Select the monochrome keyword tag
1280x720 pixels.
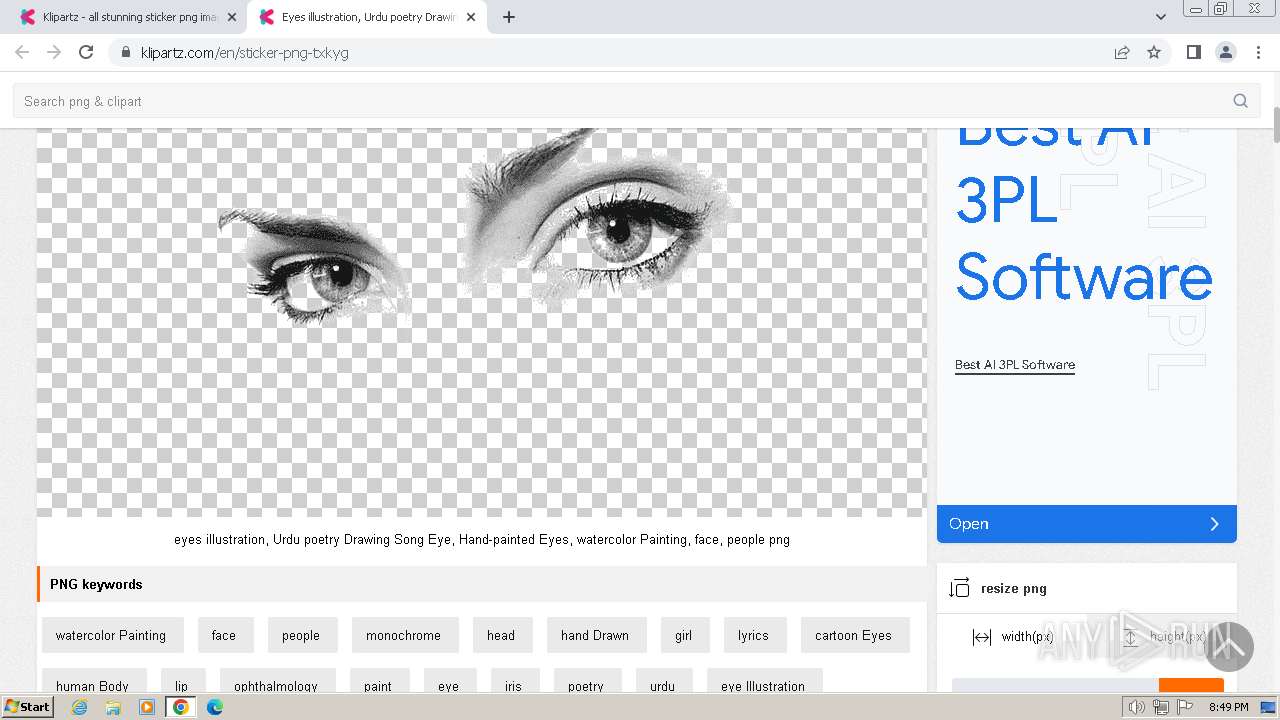click(403, 635)
